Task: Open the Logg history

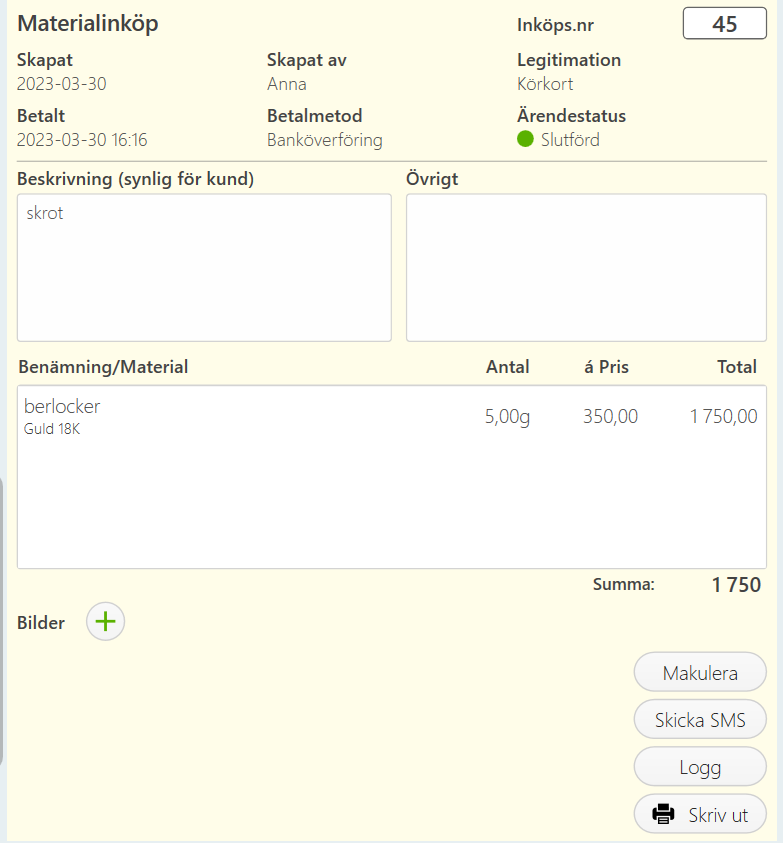Action: pyautogui.click(x=700, y=767)
